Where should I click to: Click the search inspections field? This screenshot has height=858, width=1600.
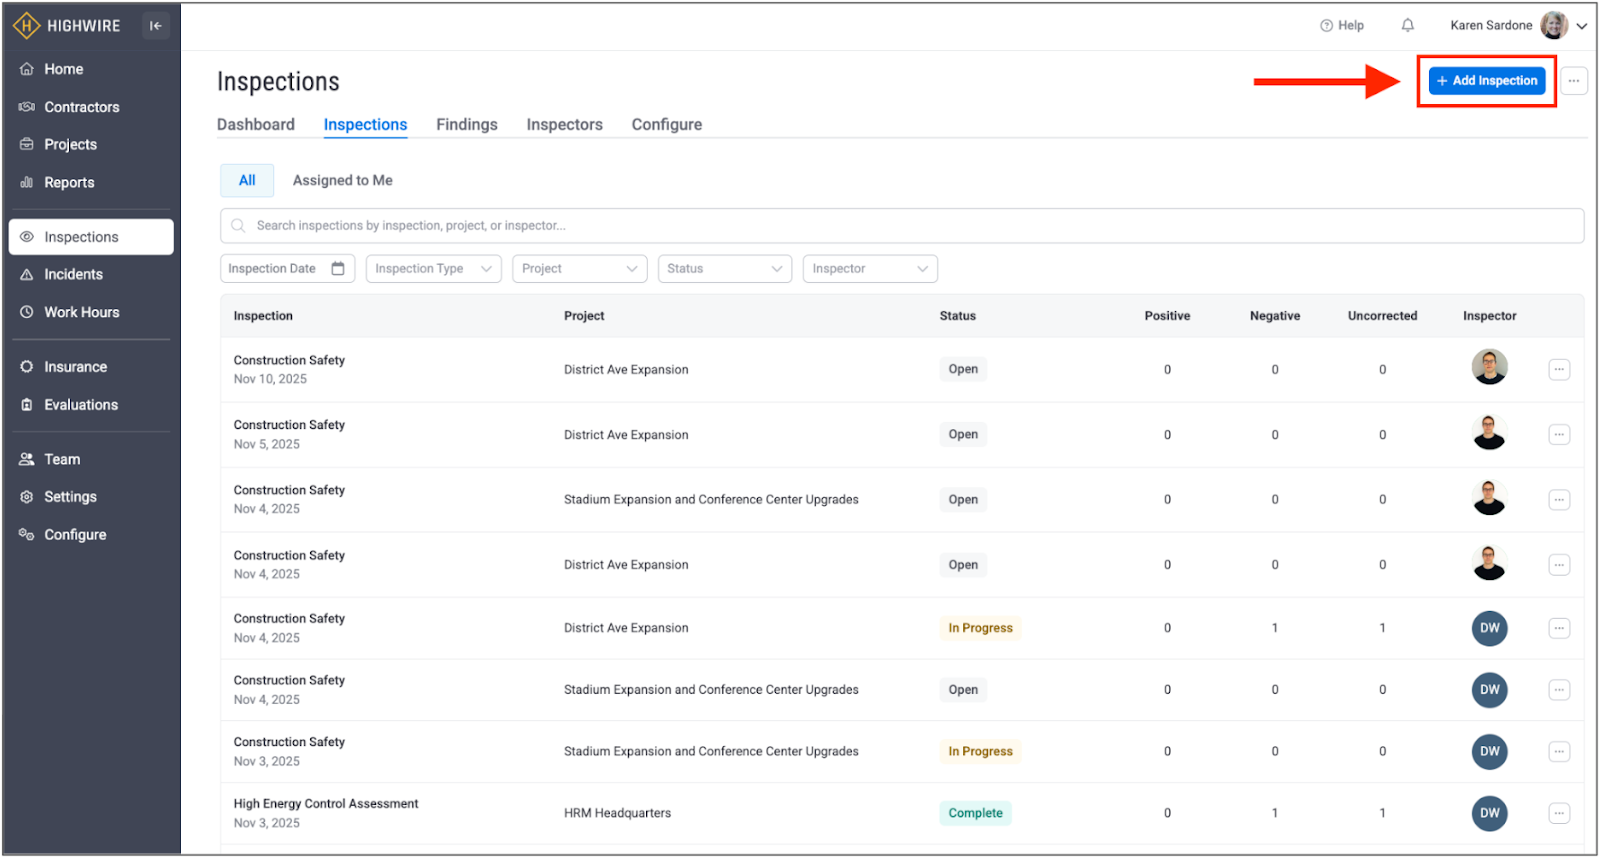(x=900, y=226)
